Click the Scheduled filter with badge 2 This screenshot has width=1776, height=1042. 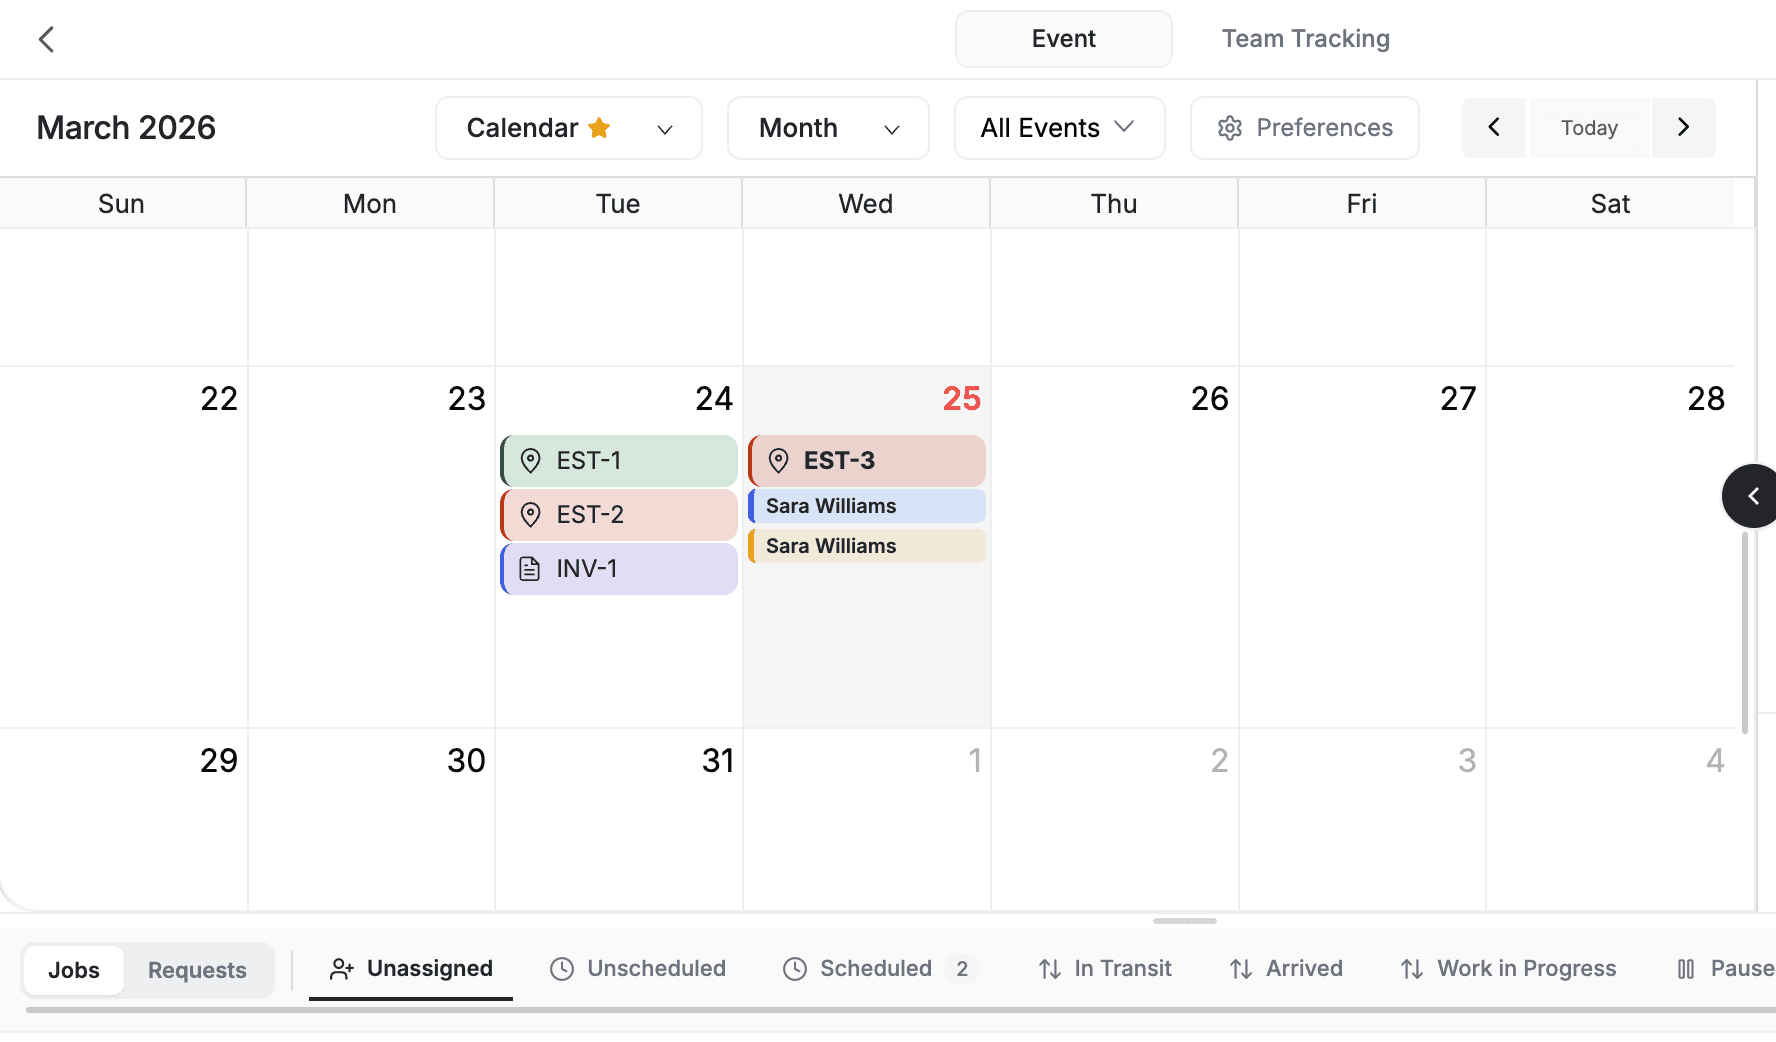click(x=877, y=968)
